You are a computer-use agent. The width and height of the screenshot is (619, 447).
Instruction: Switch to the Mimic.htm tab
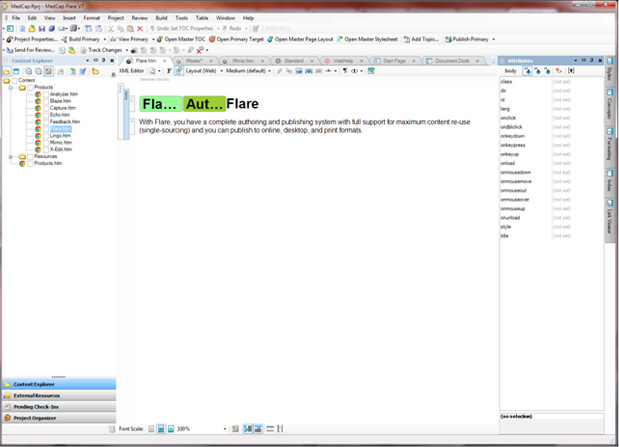242,61
